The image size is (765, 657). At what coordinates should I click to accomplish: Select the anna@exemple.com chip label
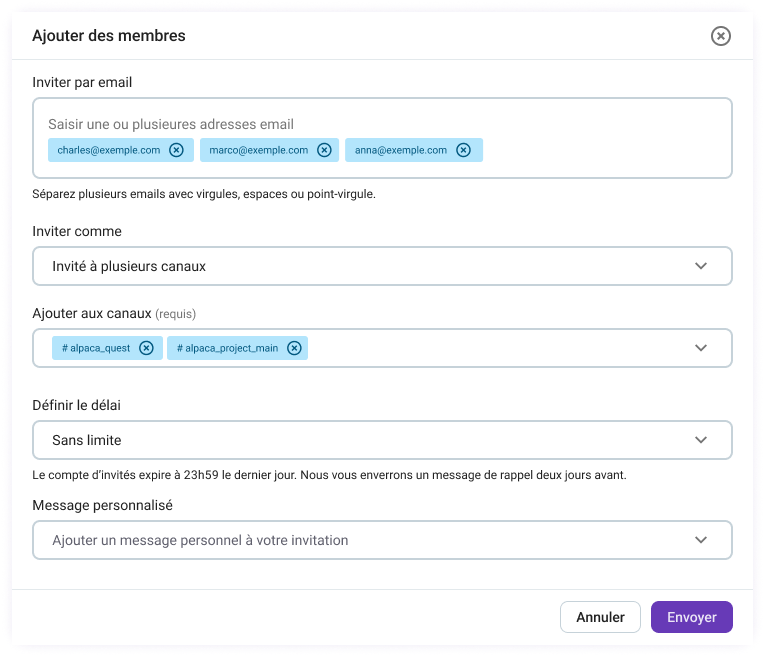click(400, 150)
